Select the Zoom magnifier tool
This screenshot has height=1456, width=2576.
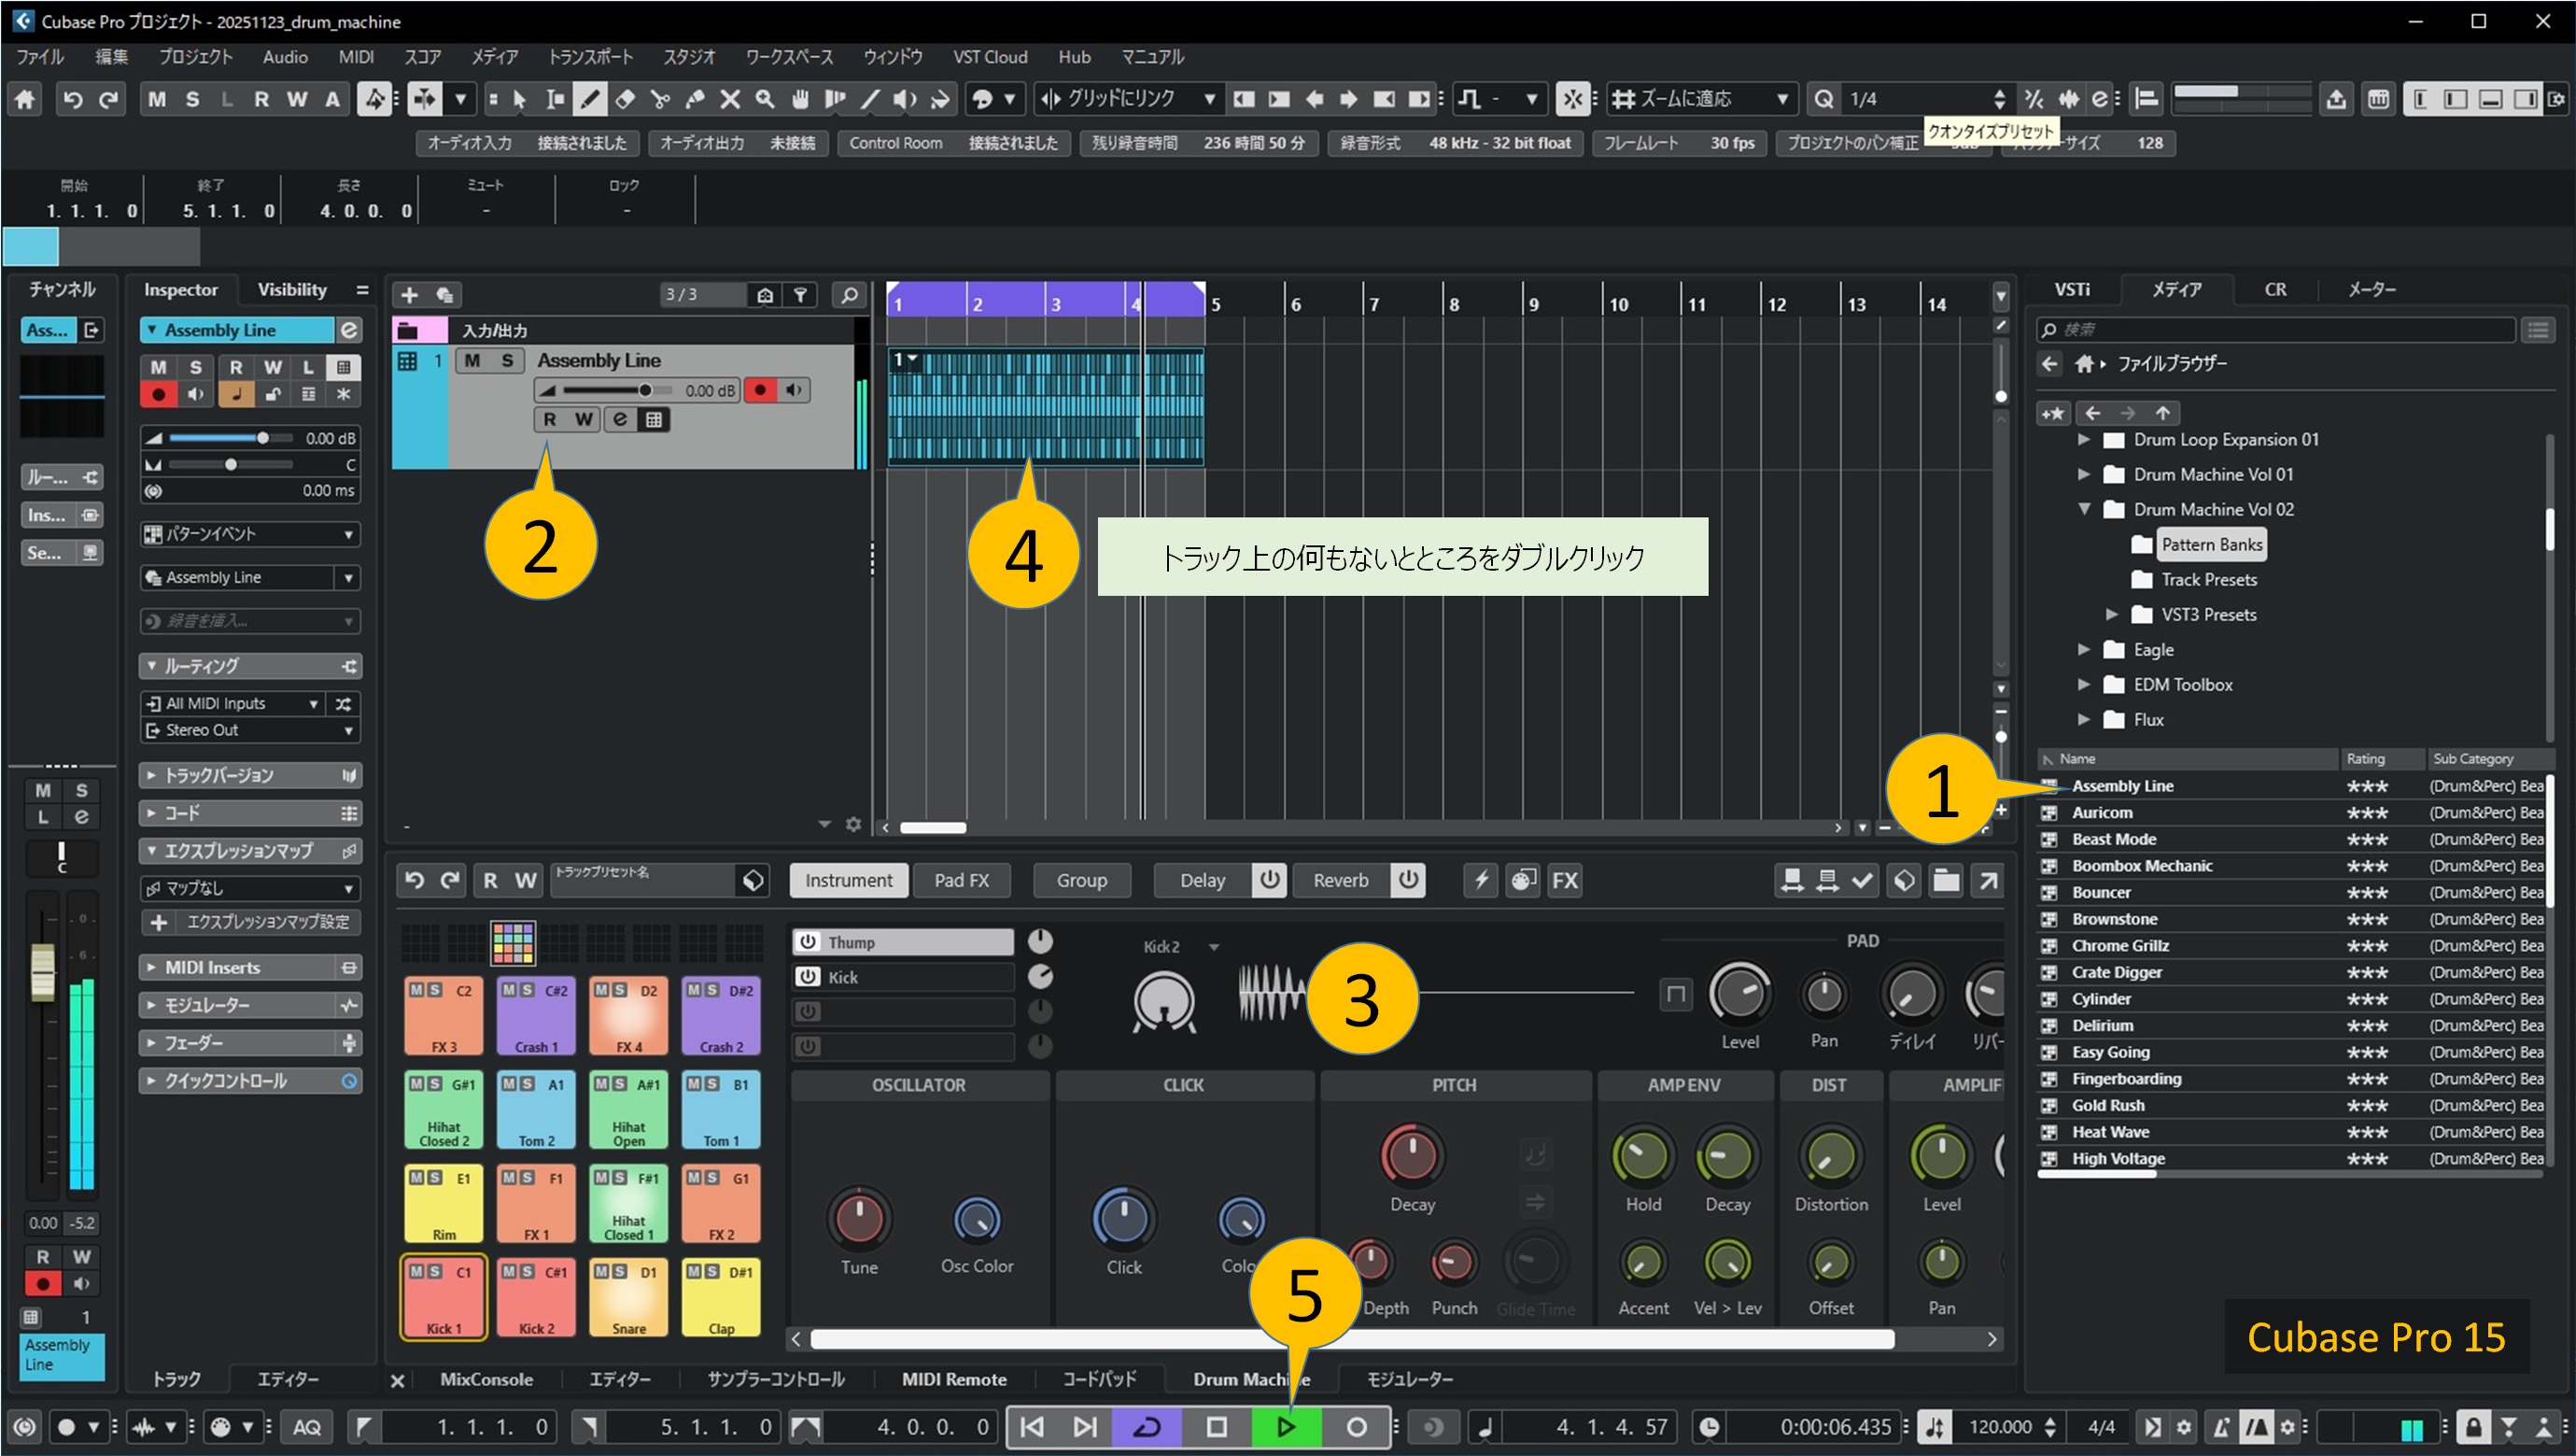pyautogui.click(x=765, y=99)
